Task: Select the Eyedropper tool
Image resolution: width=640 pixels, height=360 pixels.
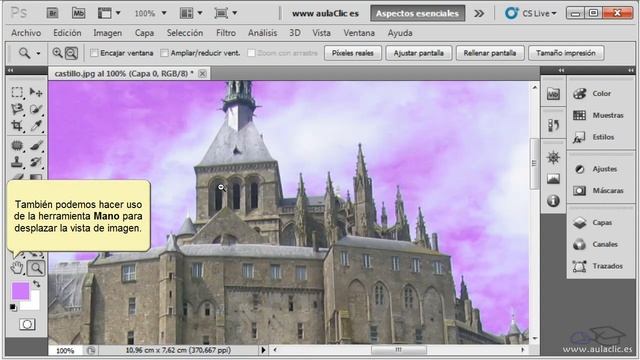Action: (x=36, y=126)
